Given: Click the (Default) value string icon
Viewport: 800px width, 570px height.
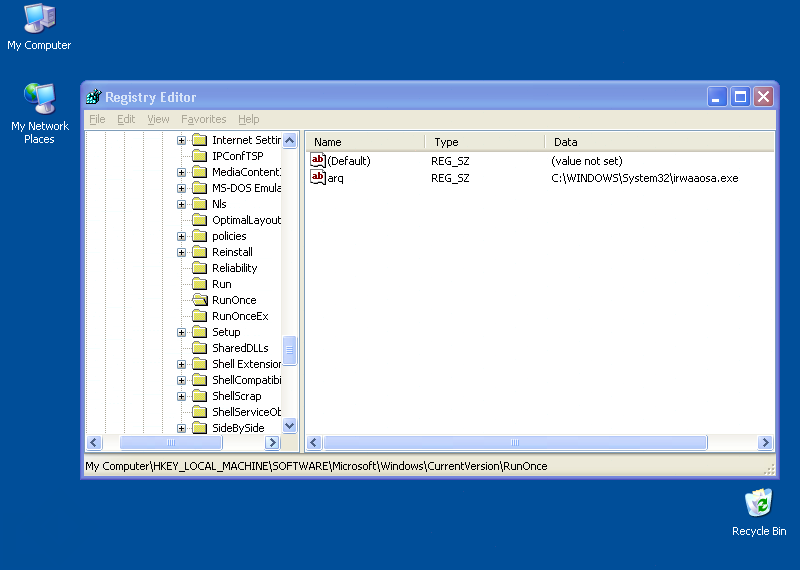Looking at the screenshot, I should point(318,160).
